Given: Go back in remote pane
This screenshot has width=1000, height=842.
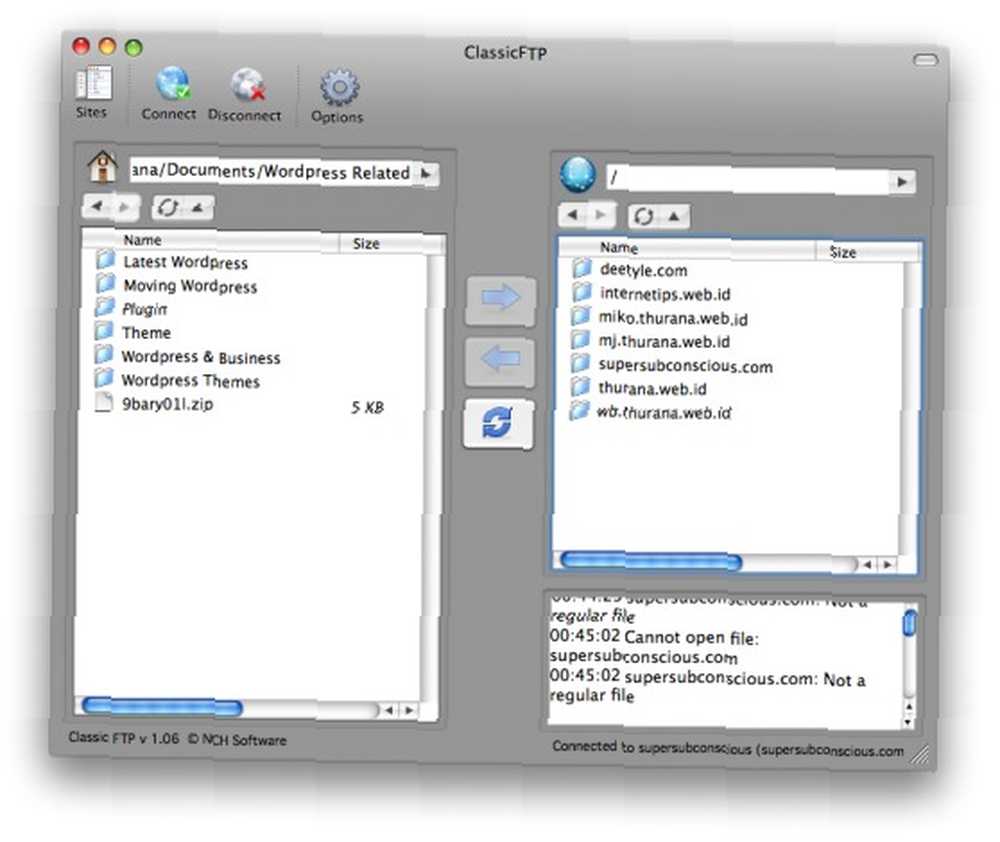Looking at the screenshot, I should pos(573,214).
